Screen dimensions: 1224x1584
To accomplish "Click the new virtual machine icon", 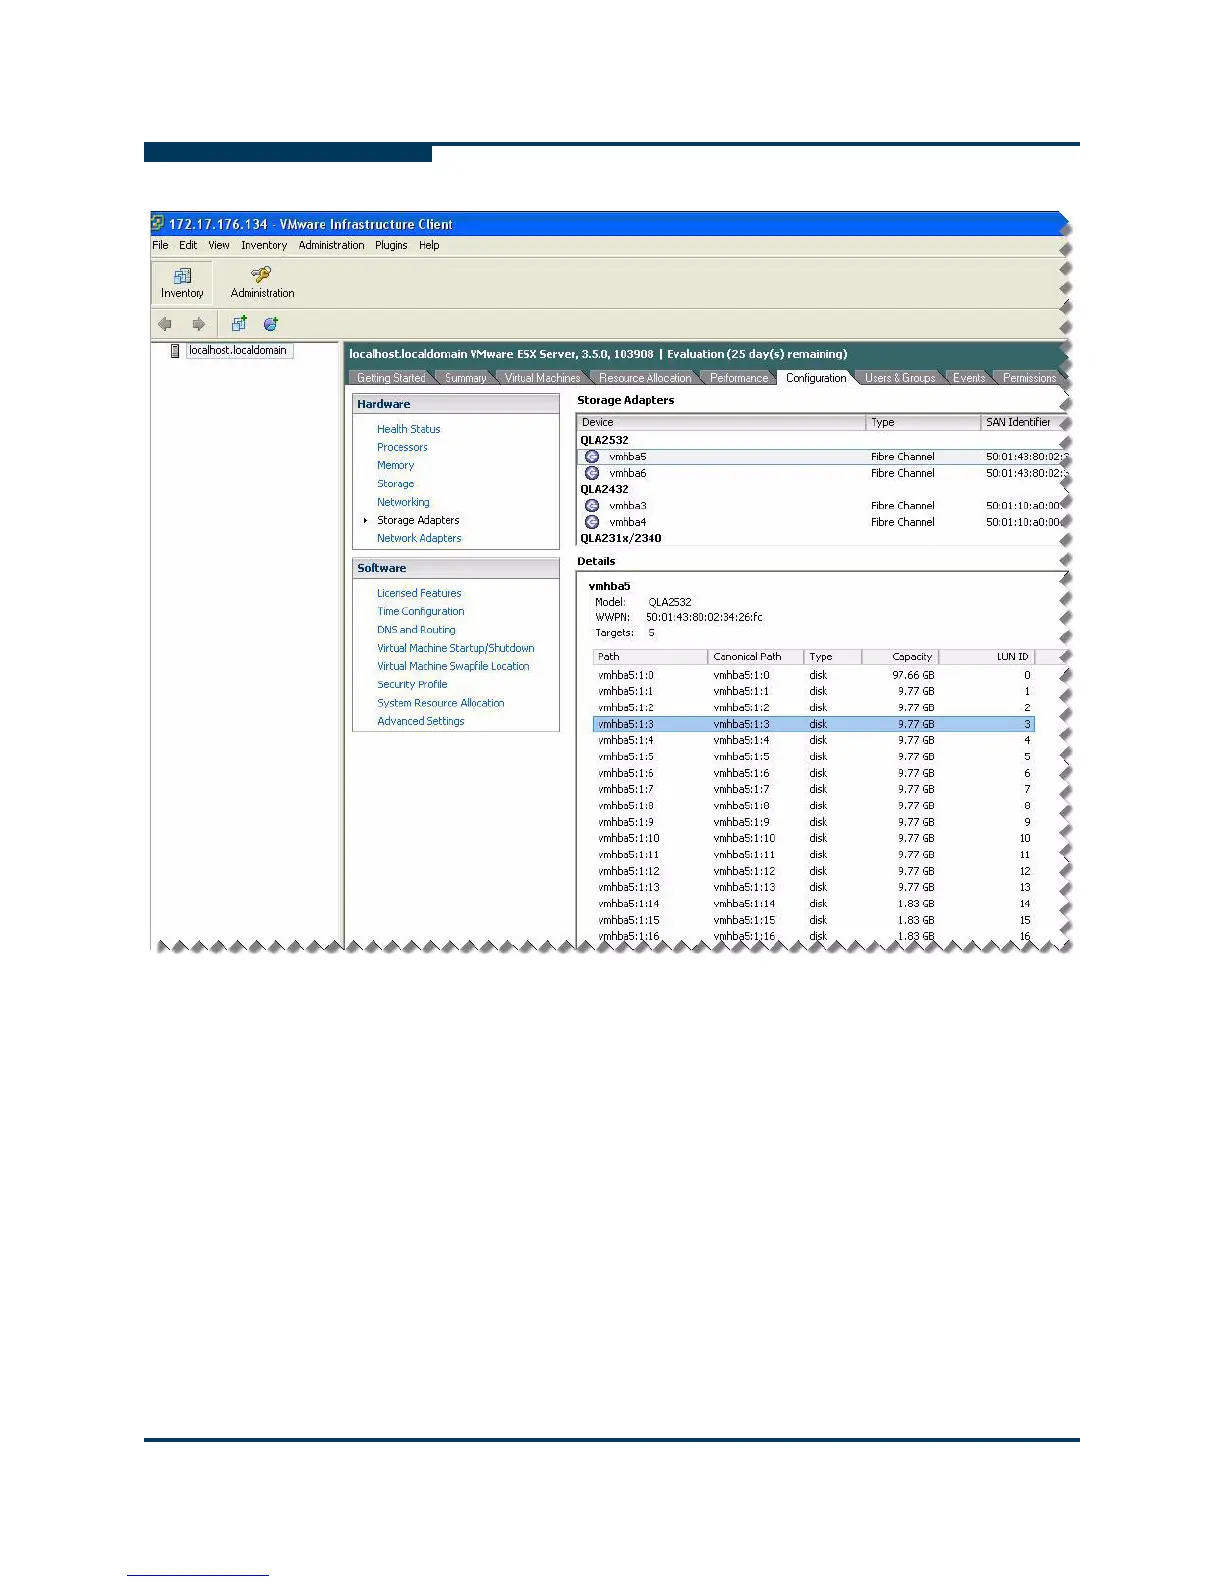I will pos(239,323).
